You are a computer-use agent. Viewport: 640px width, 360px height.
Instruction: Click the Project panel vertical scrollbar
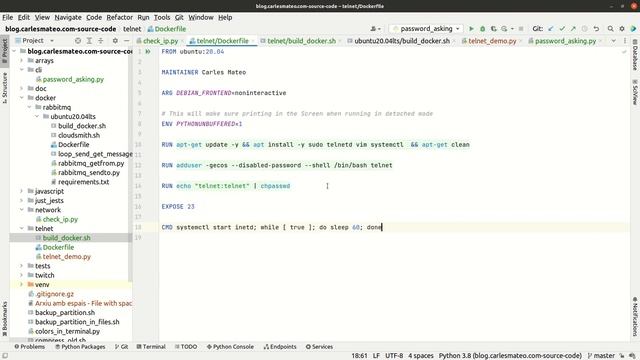[x=130, y=163]
